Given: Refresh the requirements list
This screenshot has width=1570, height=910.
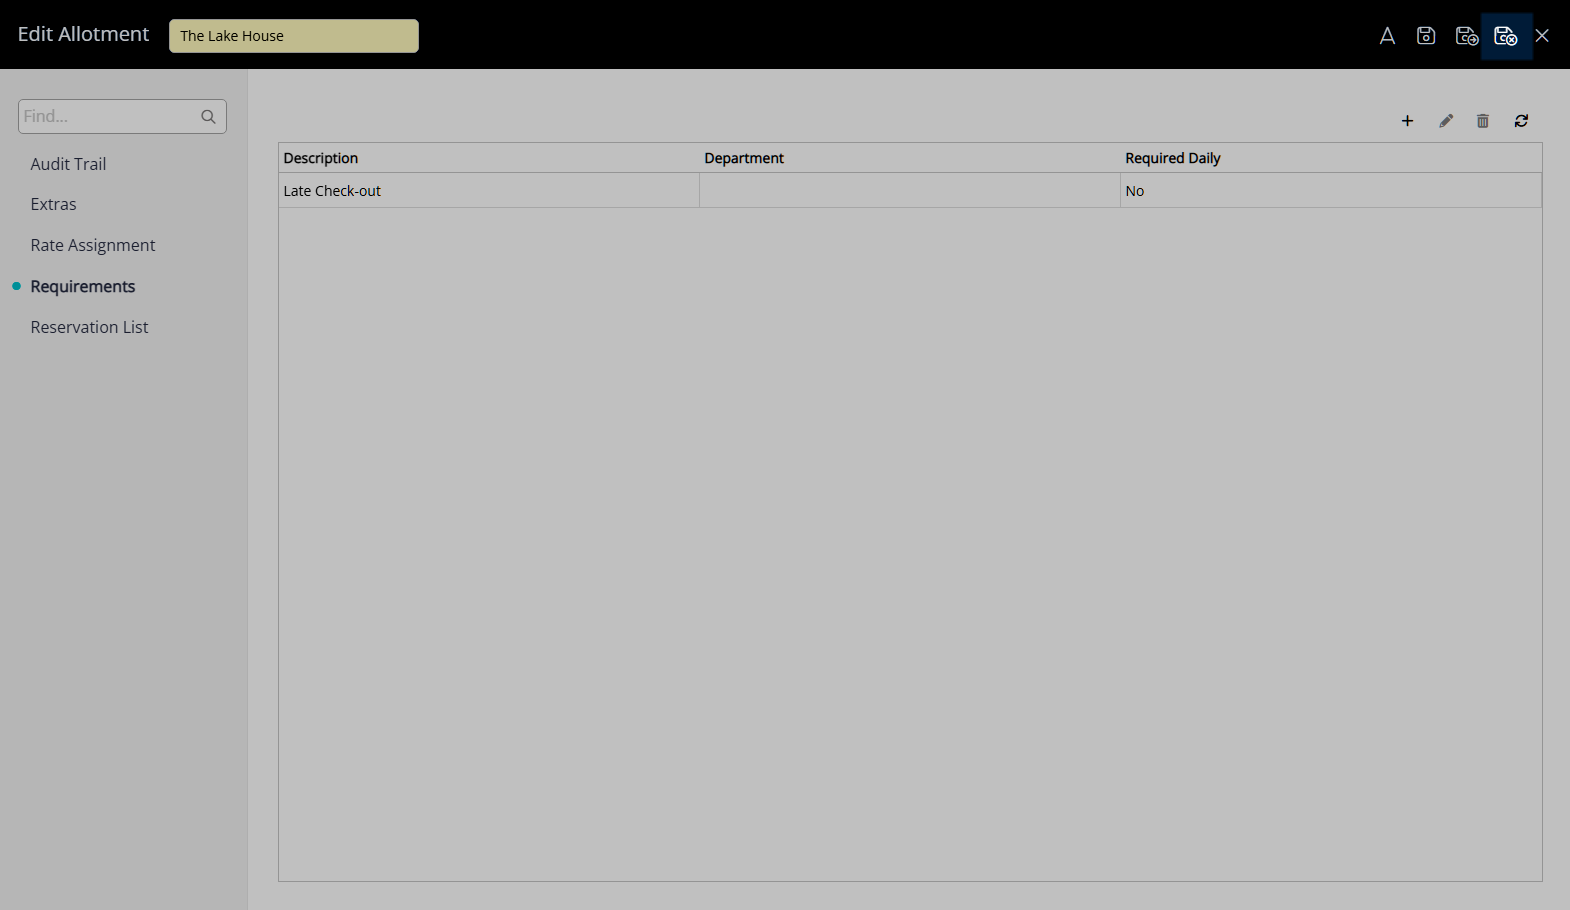Looking at the screenshot, I should [x=1521, y=121].
